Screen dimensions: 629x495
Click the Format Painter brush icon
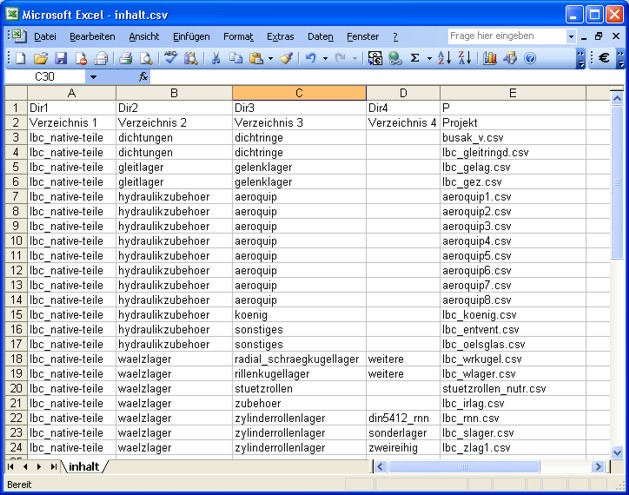click(x=287, y=58)
